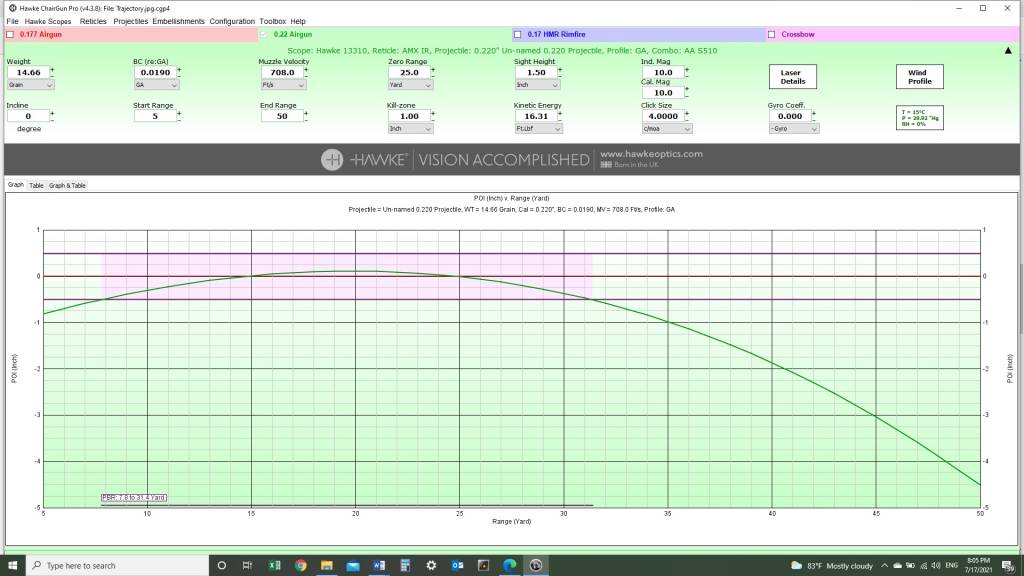Open Task View in the taskbar
The image size is (1024, 576).
coord(247,566)
